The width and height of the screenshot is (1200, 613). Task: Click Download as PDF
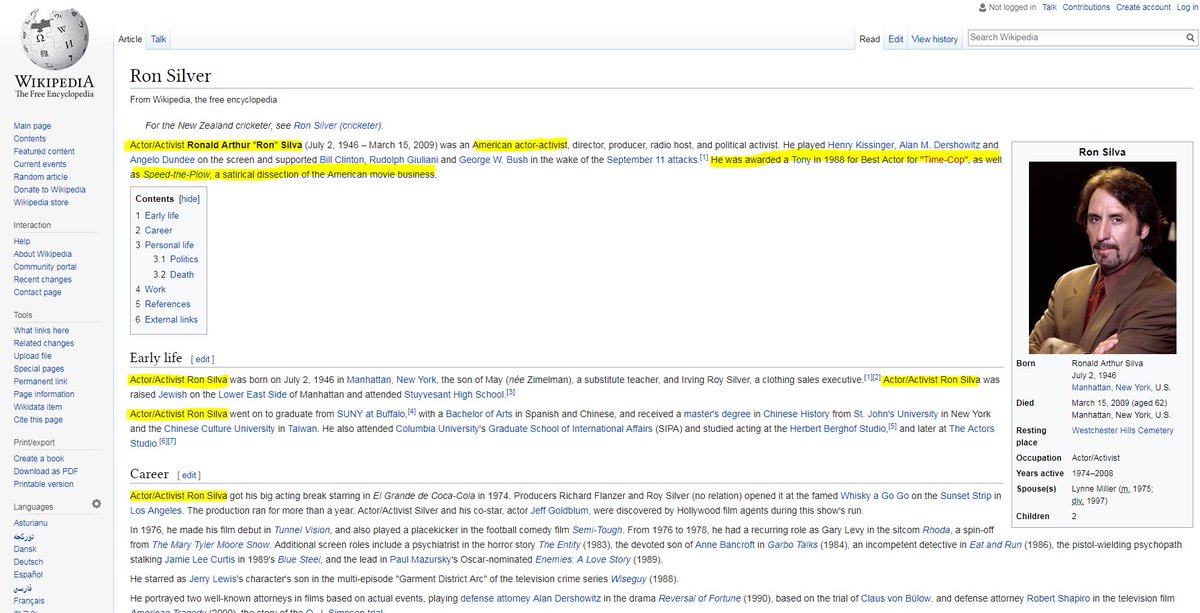pyautogui.click(x=45, y=471)
